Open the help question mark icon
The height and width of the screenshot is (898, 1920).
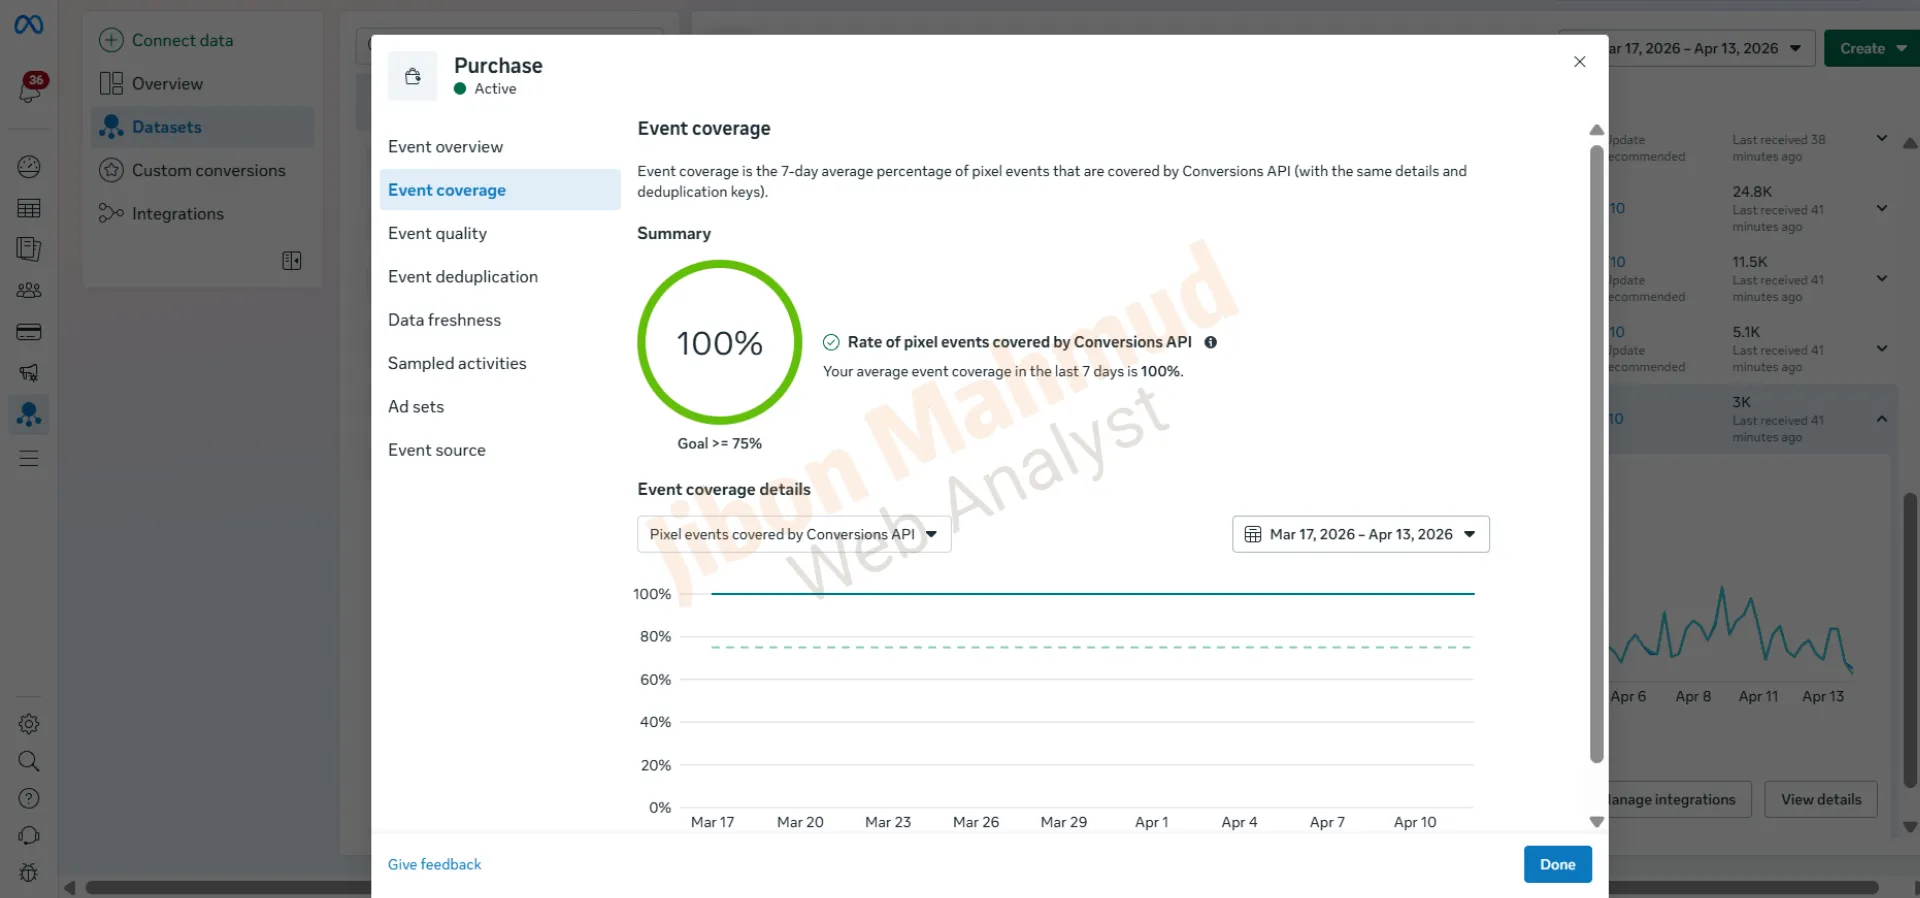(29, 798)
